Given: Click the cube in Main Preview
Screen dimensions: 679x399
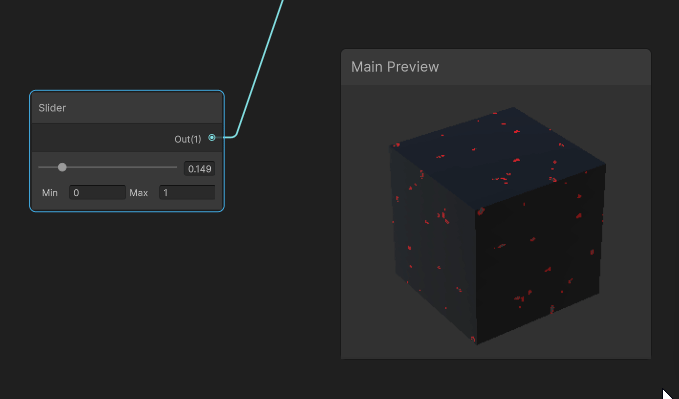Looking at the screenshot, I should (x=497, y=225).
